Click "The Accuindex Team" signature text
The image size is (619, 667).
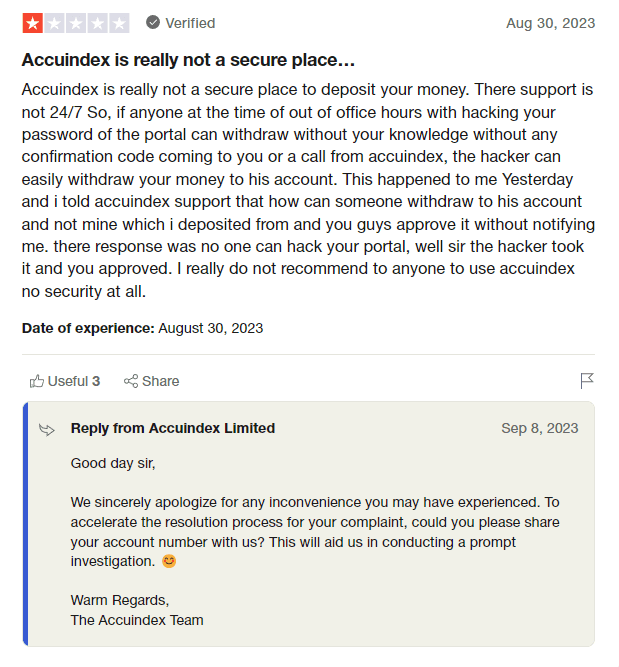[x=137, y=620]
